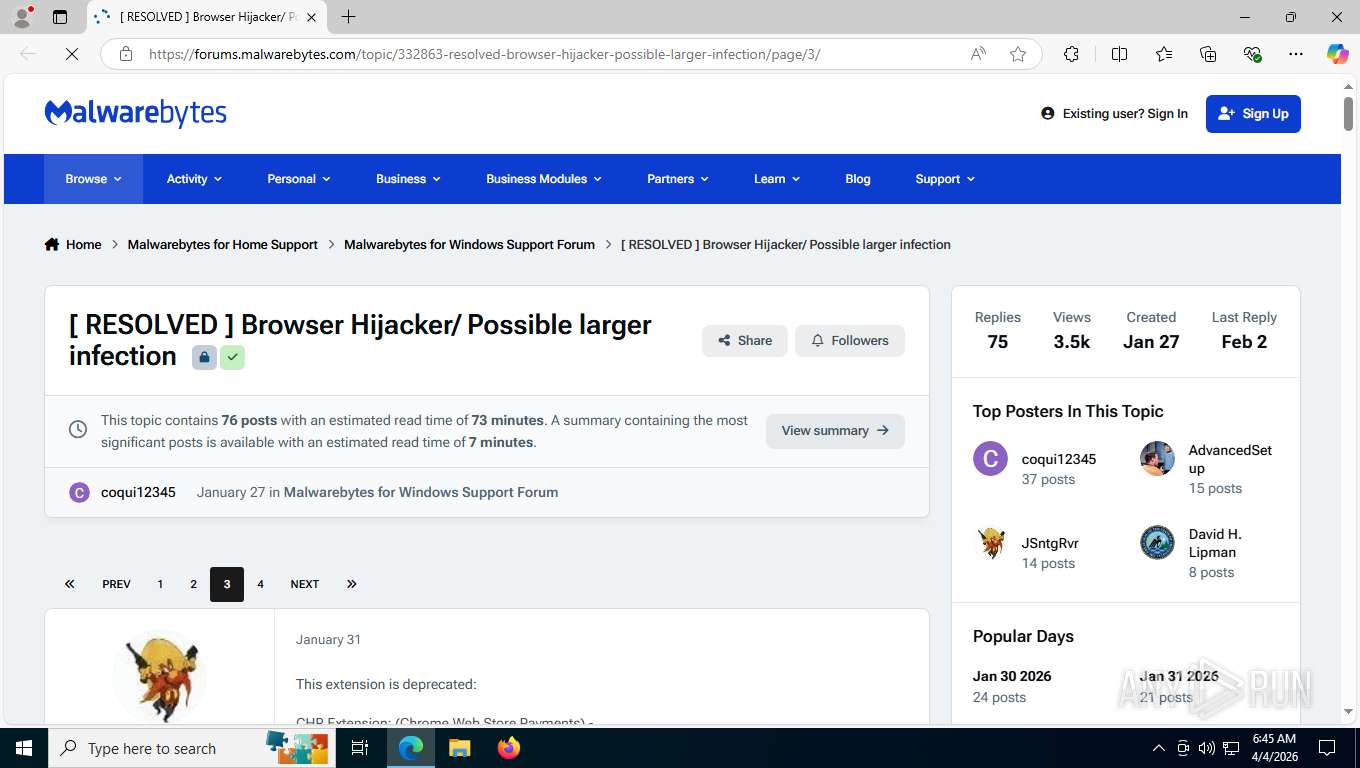The image size is (1360, 768).
Task: Open JSntgRvr top poster name
Action: [x=1050, y=543]
